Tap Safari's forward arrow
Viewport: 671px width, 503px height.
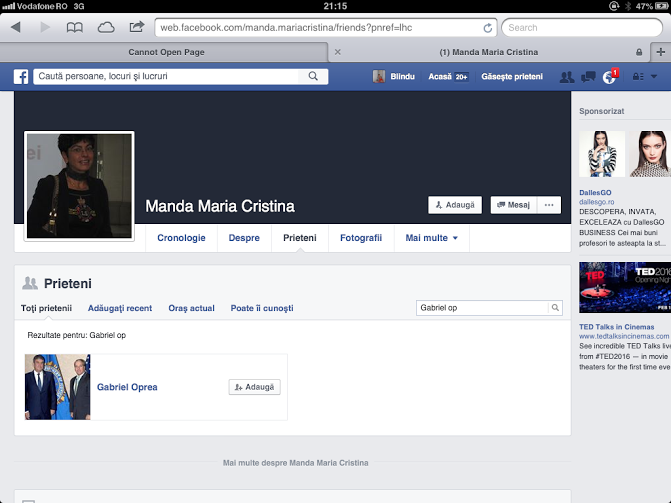(x=45, y=27)
